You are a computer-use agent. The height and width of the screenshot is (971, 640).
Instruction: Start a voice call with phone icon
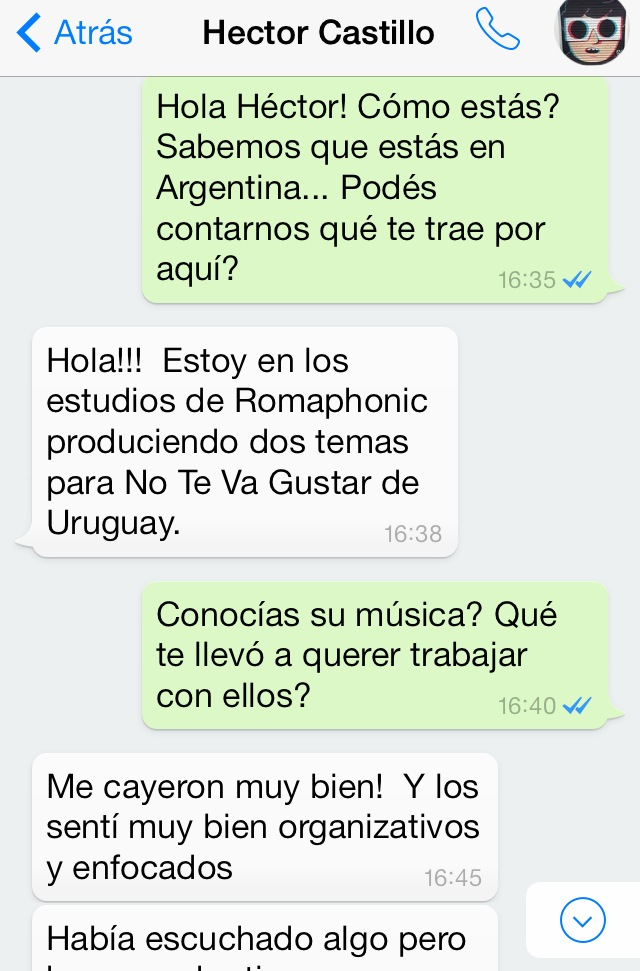[498, 29]
